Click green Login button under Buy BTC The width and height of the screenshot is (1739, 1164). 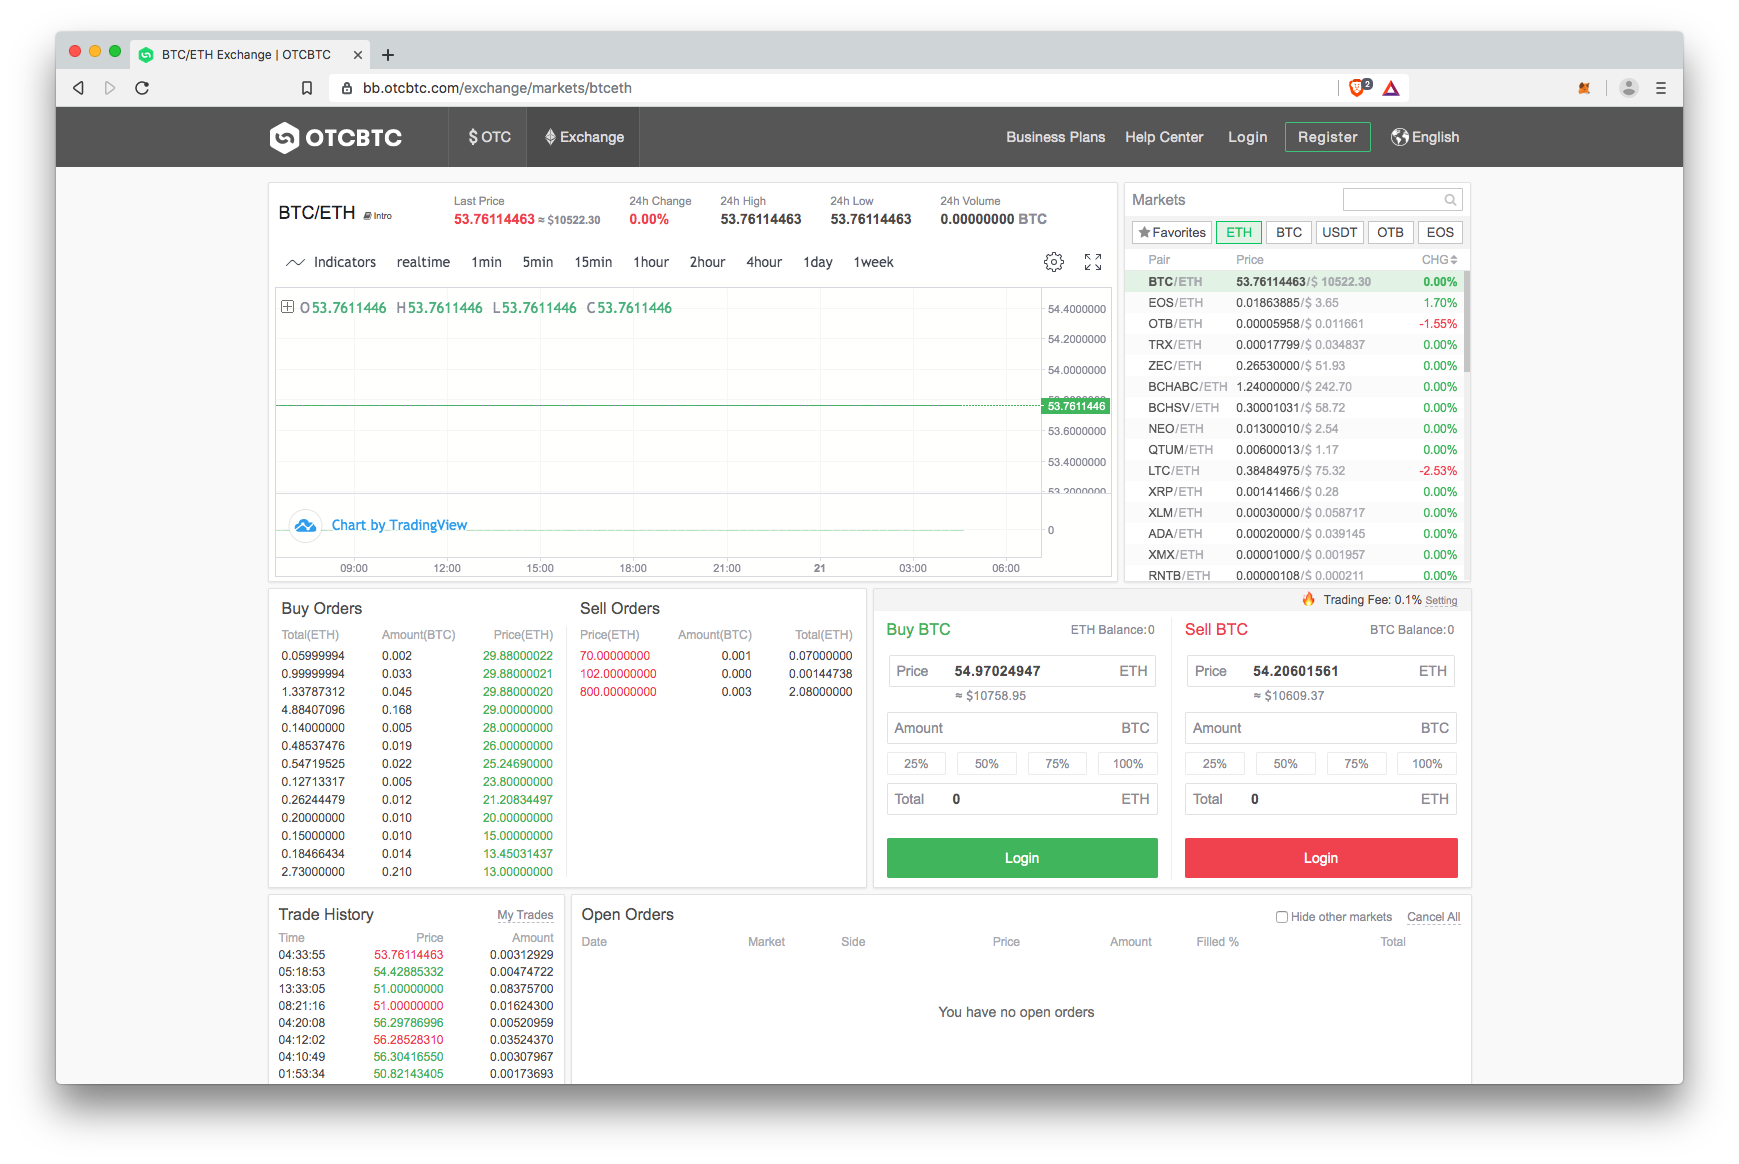pyautogui.click(x=1022, y=858)
